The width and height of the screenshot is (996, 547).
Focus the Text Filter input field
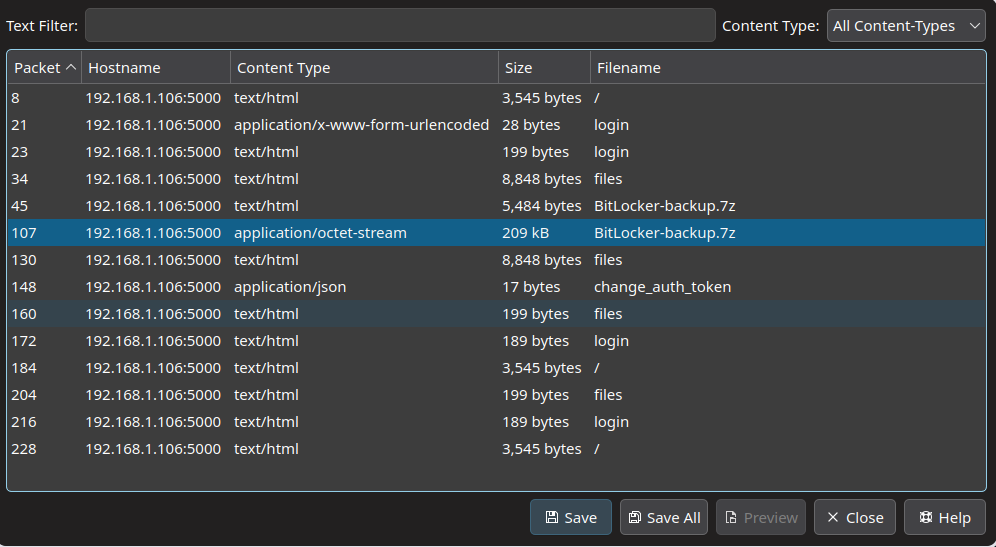tap(400, 26)
